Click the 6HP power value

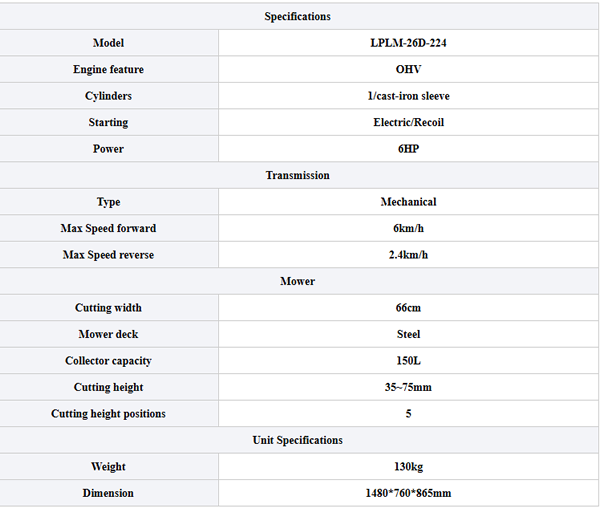coord(408,149)
